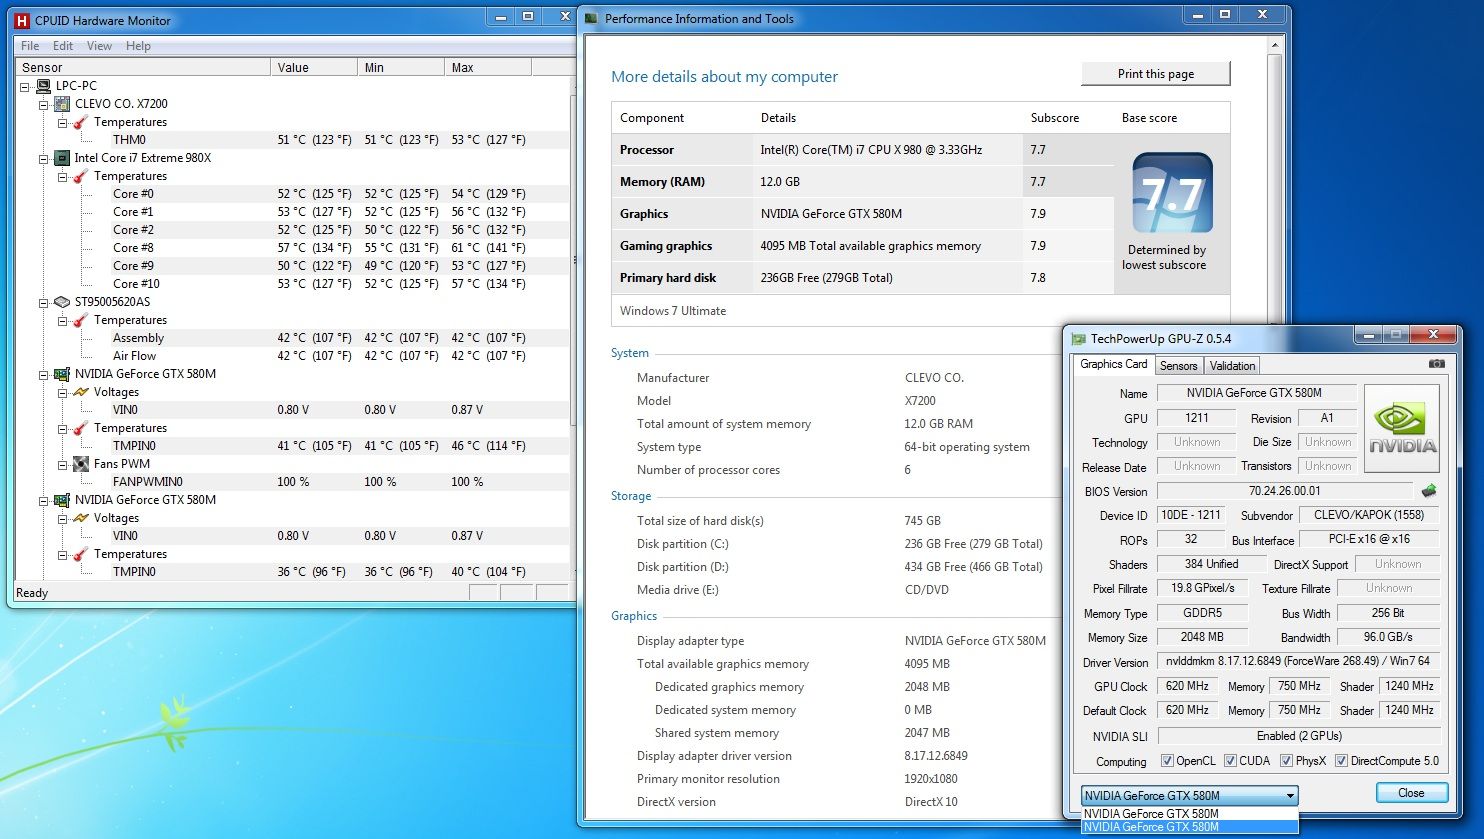Click the thermometer icon under Intel Core i7
This screenshot has height=839, width=1484.
[81, 176]
